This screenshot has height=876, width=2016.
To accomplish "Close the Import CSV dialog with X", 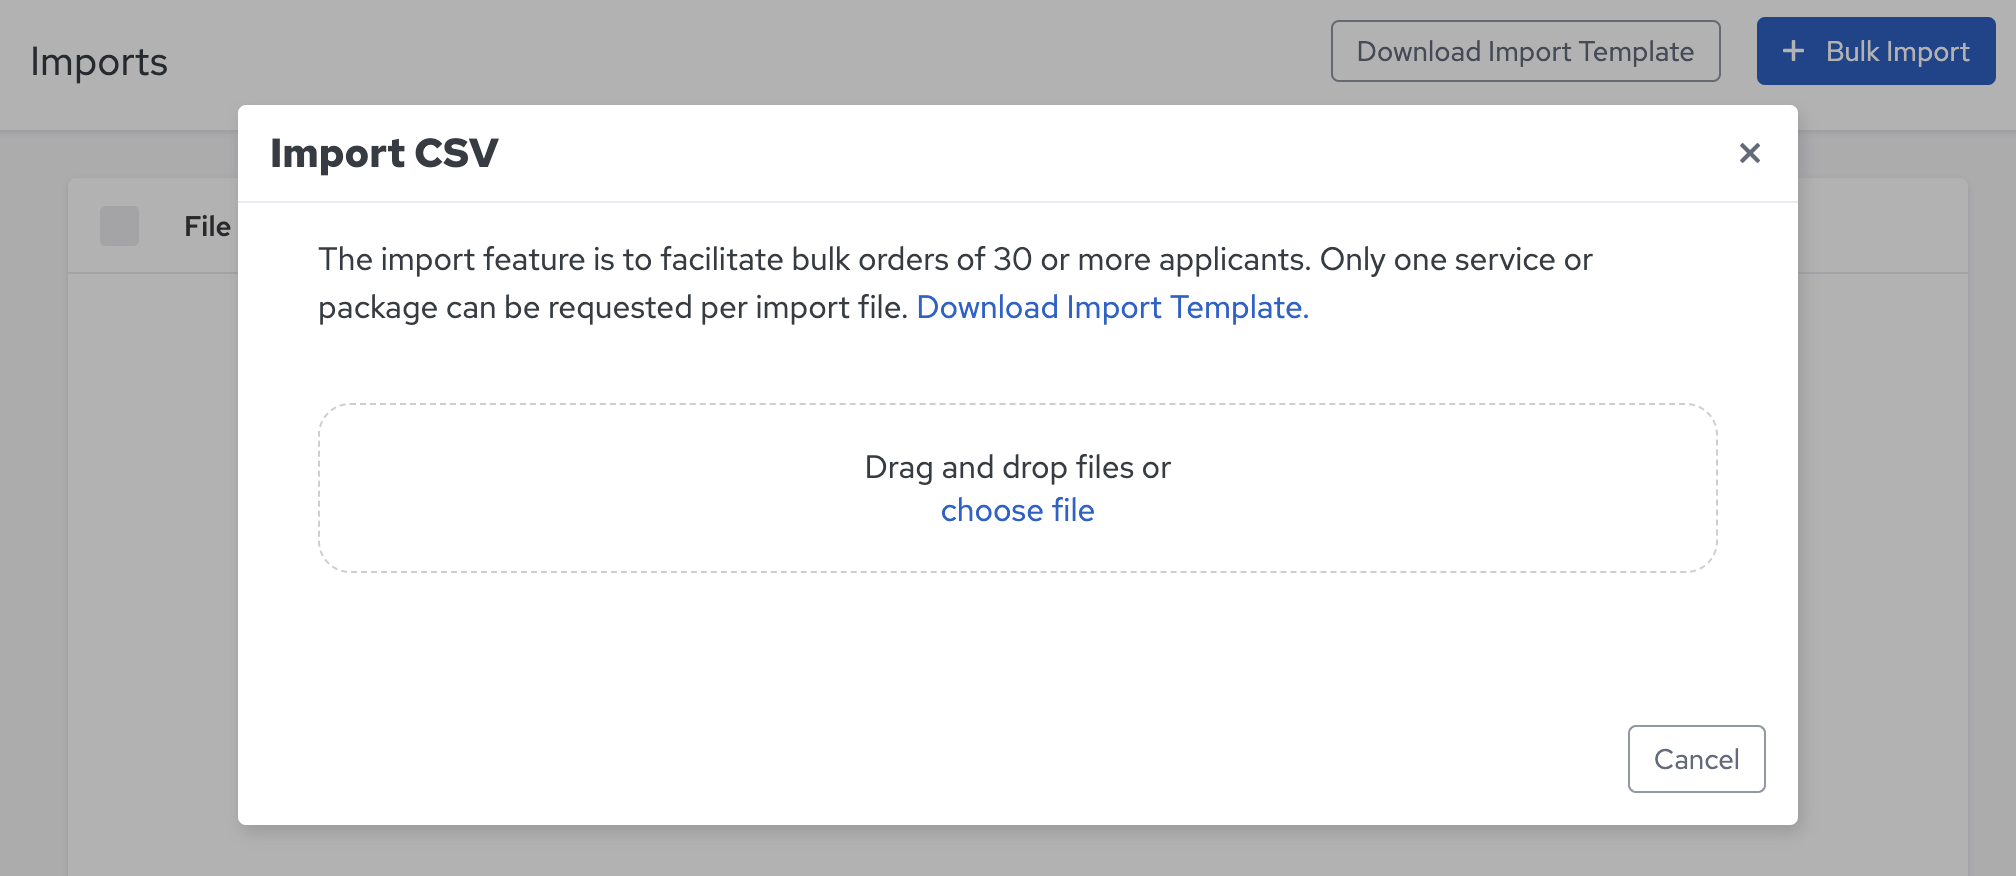I will click(1749, 153).
